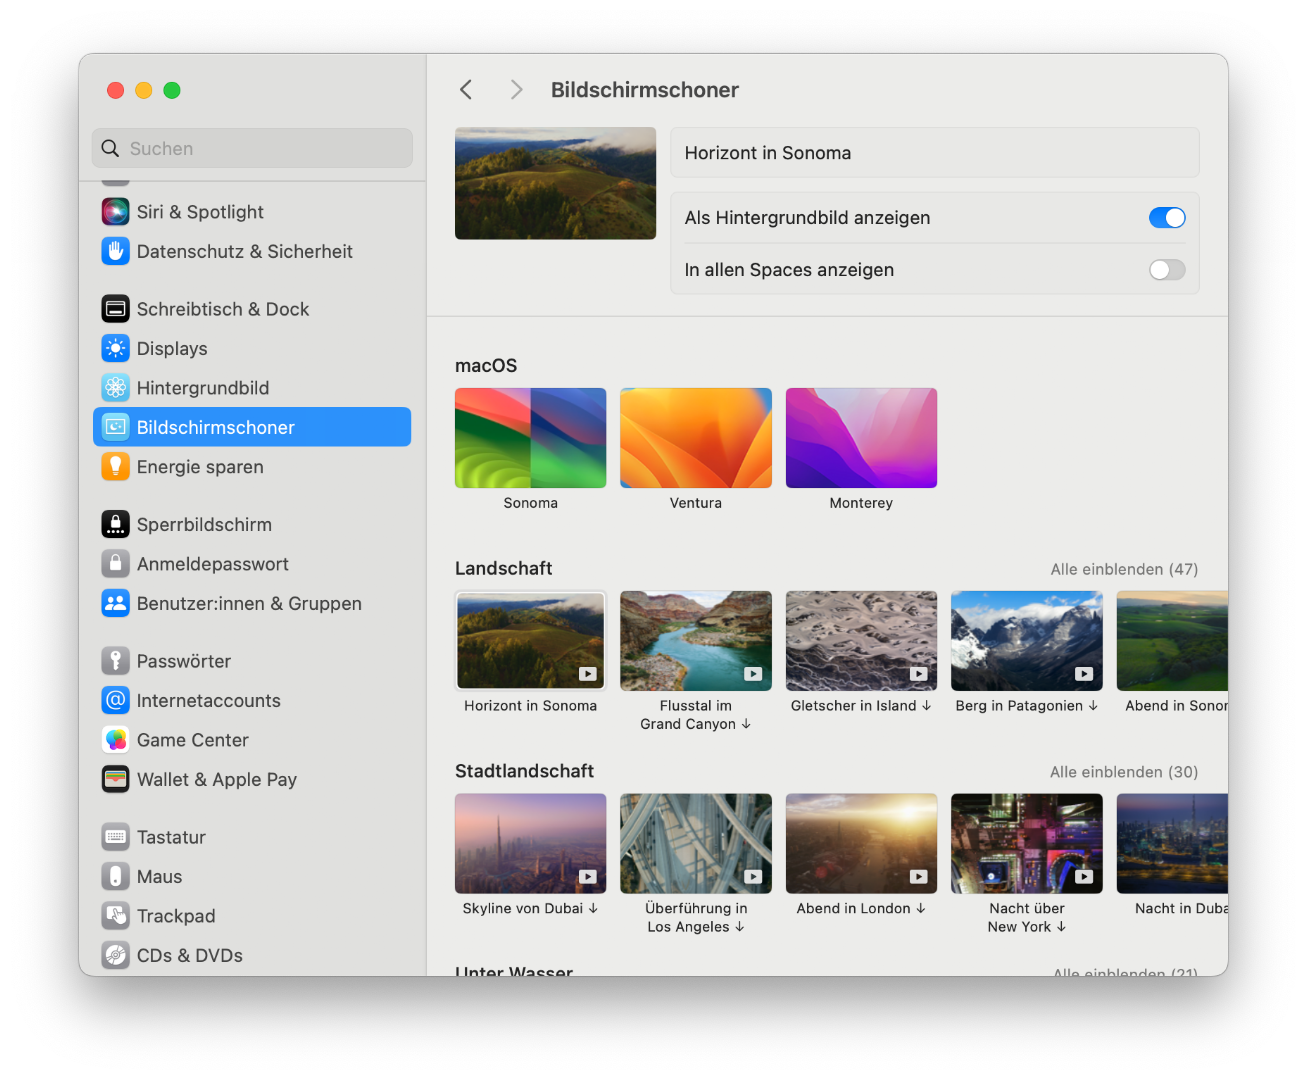Click the Trackpad icon in sidebar

[116, 916]
